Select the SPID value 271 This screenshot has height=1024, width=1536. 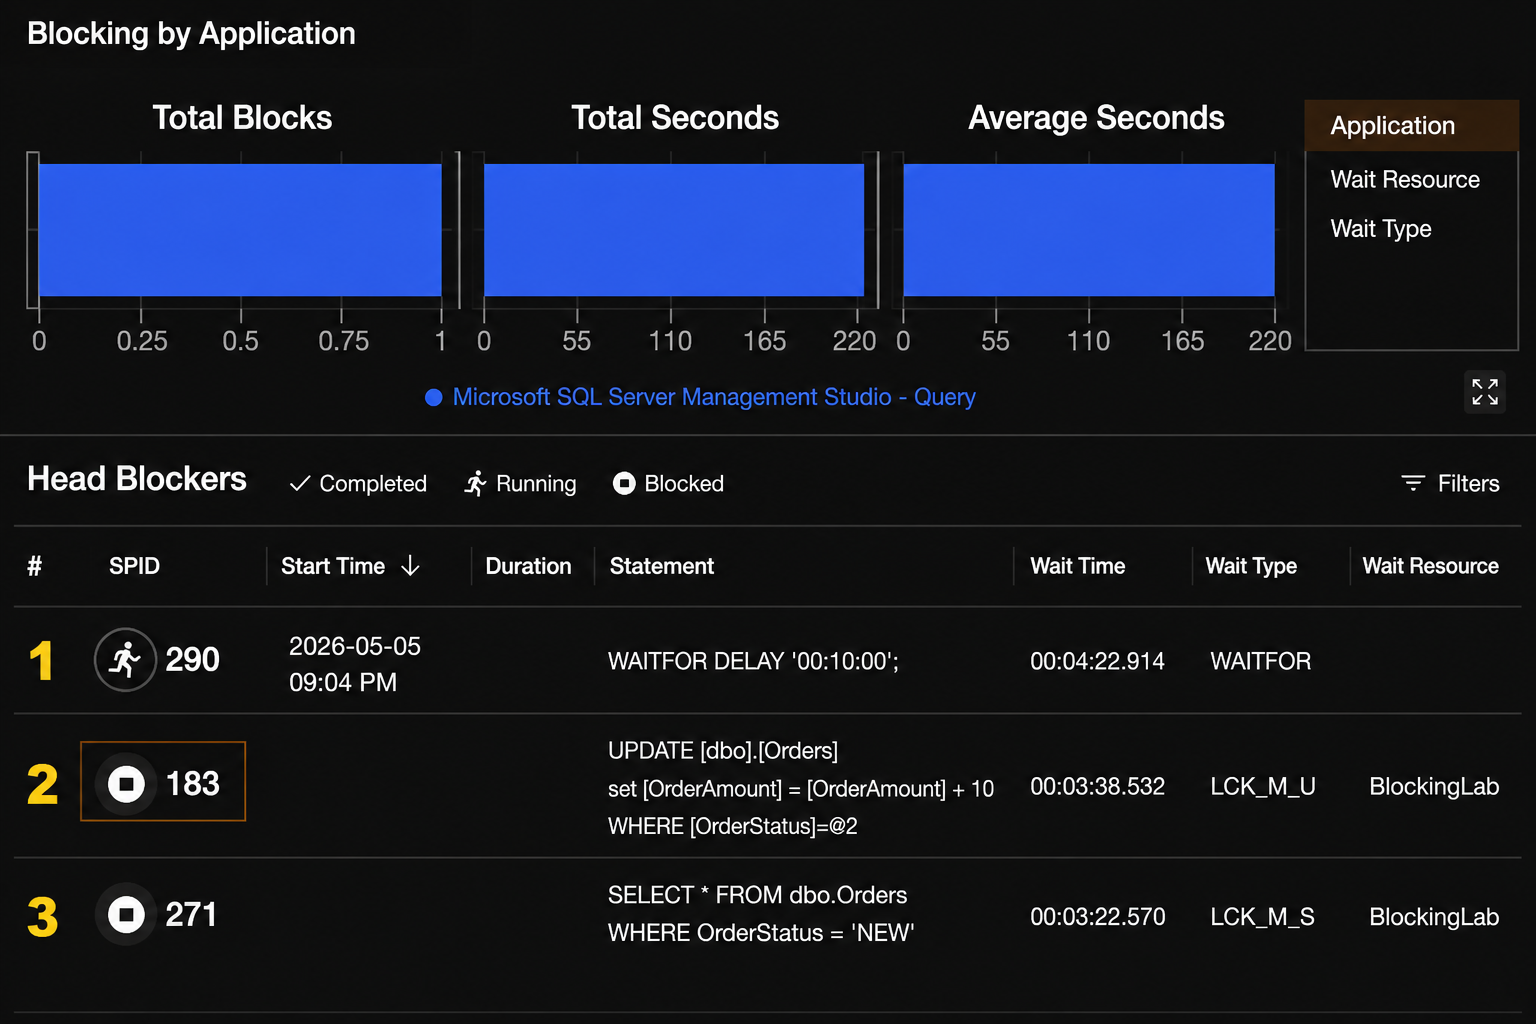pyautogui.click(x=191, y=914)
